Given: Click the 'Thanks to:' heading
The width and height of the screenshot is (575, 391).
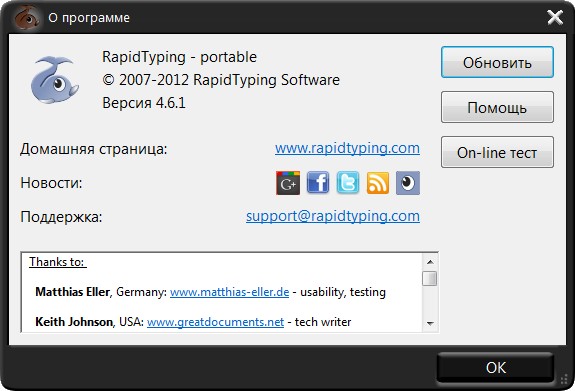Looking at the screenshot, I should coord(57,262).
